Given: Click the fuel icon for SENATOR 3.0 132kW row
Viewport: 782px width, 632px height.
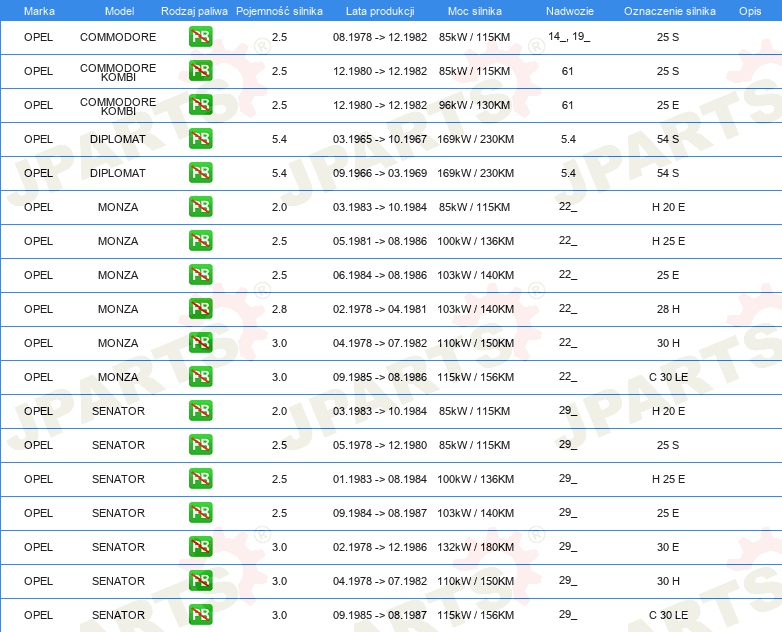Looking at the screenshot, I should (x=200, y=546).
